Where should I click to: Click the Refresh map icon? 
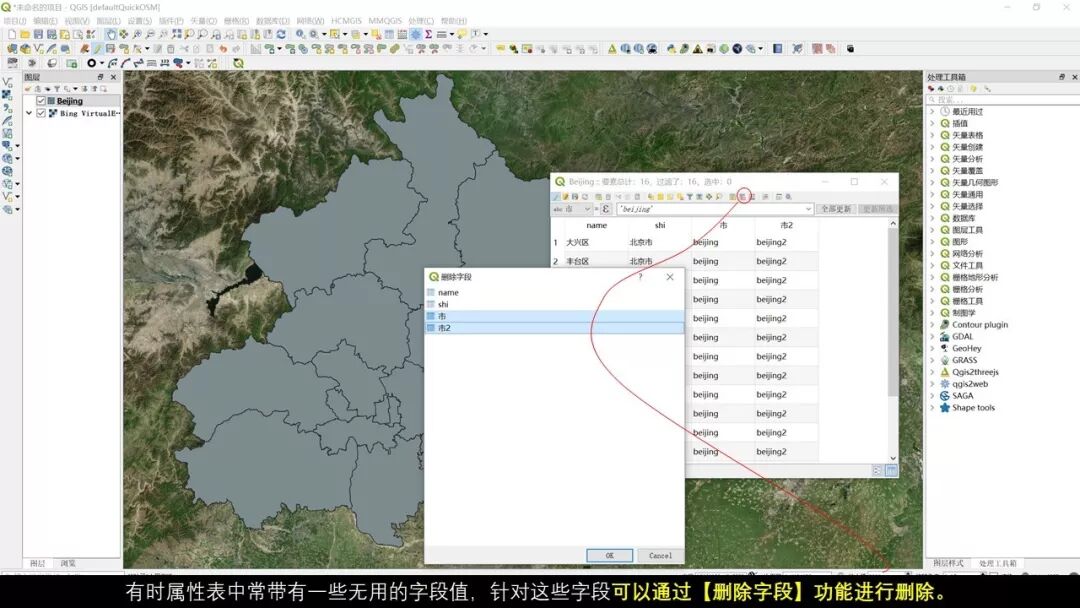[x=281, y=34]
